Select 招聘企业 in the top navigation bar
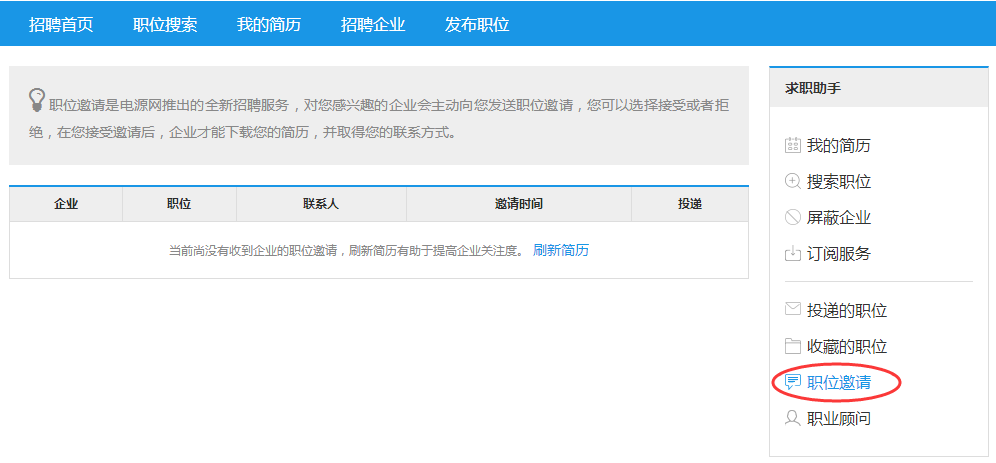Viewport: 996px width, 463px height. [x=373, y=25]
